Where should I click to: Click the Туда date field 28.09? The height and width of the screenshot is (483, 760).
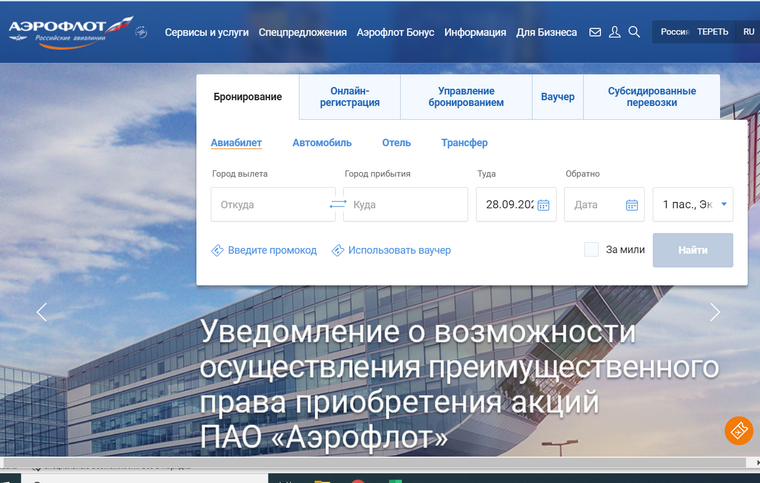tap(516, 204)
